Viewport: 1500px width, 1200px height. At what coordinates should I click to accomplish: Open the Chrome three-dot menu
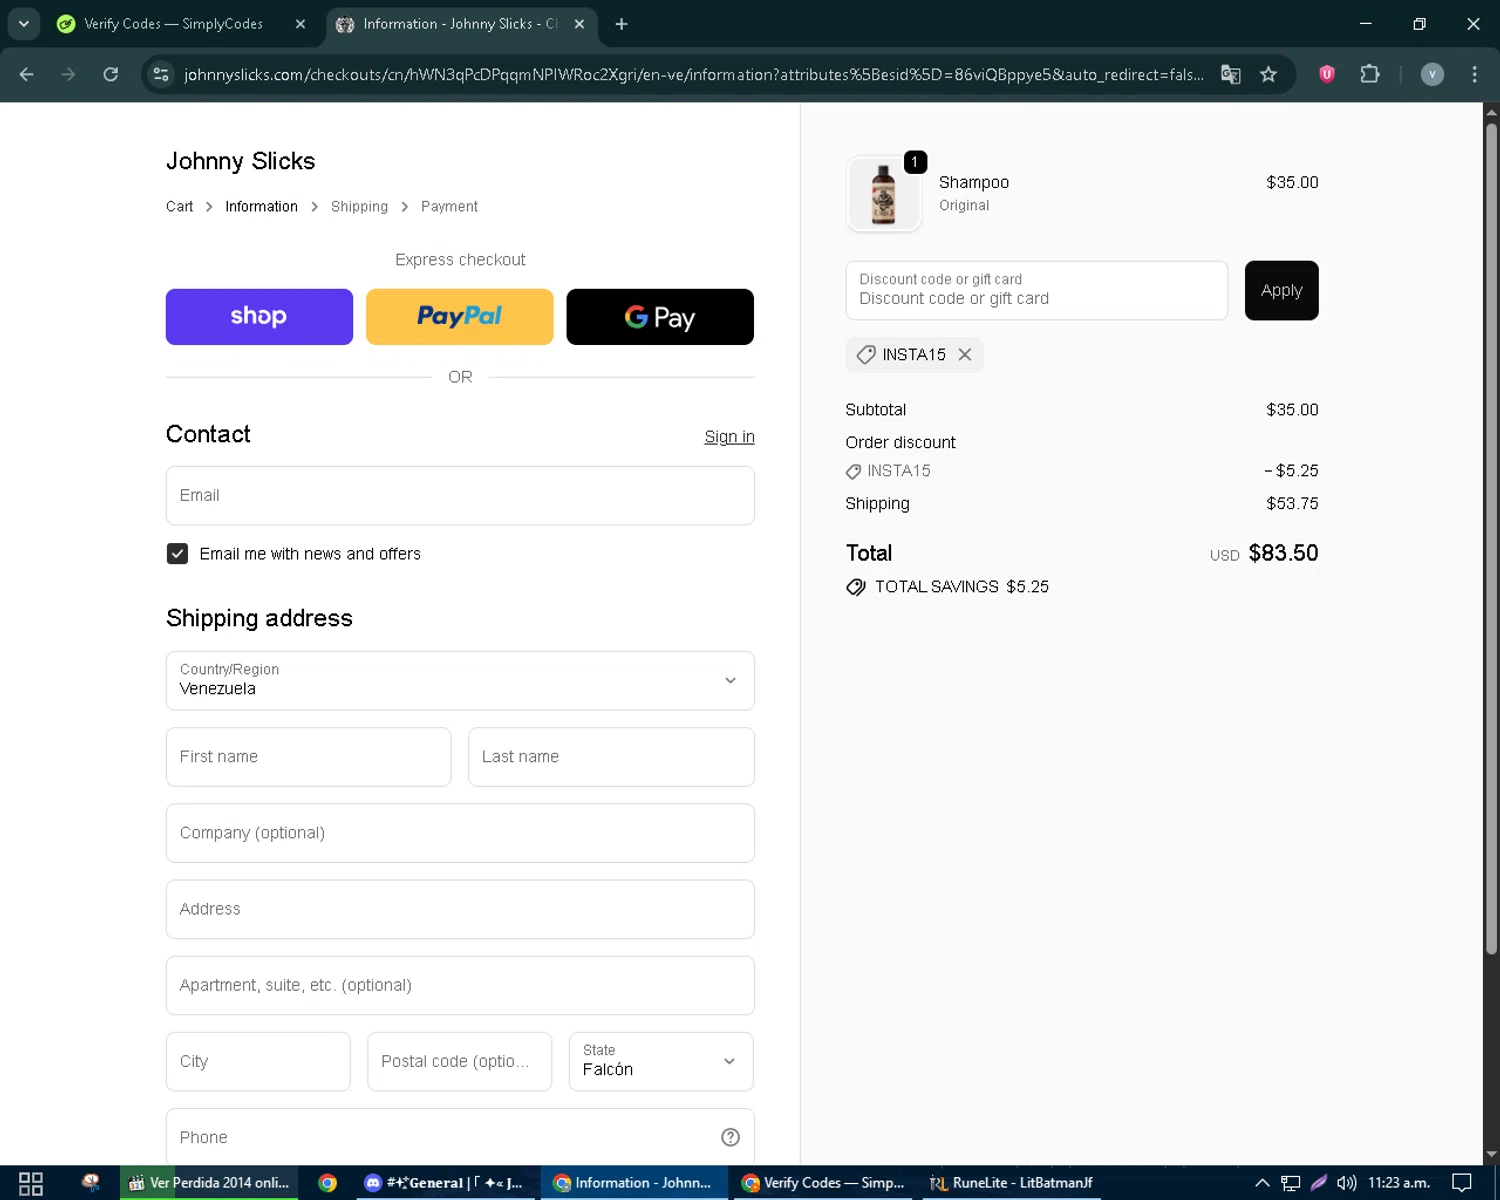pos(1474,74)
